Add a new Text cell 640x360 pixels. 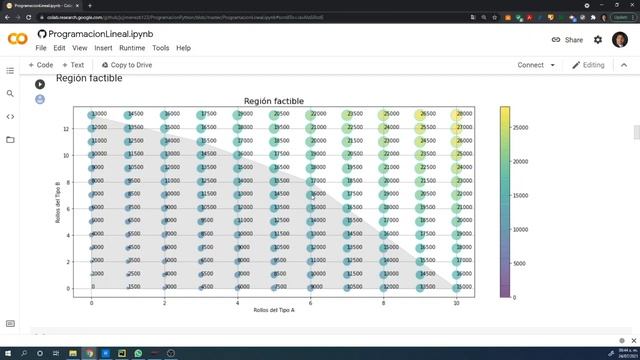point(73,65)
